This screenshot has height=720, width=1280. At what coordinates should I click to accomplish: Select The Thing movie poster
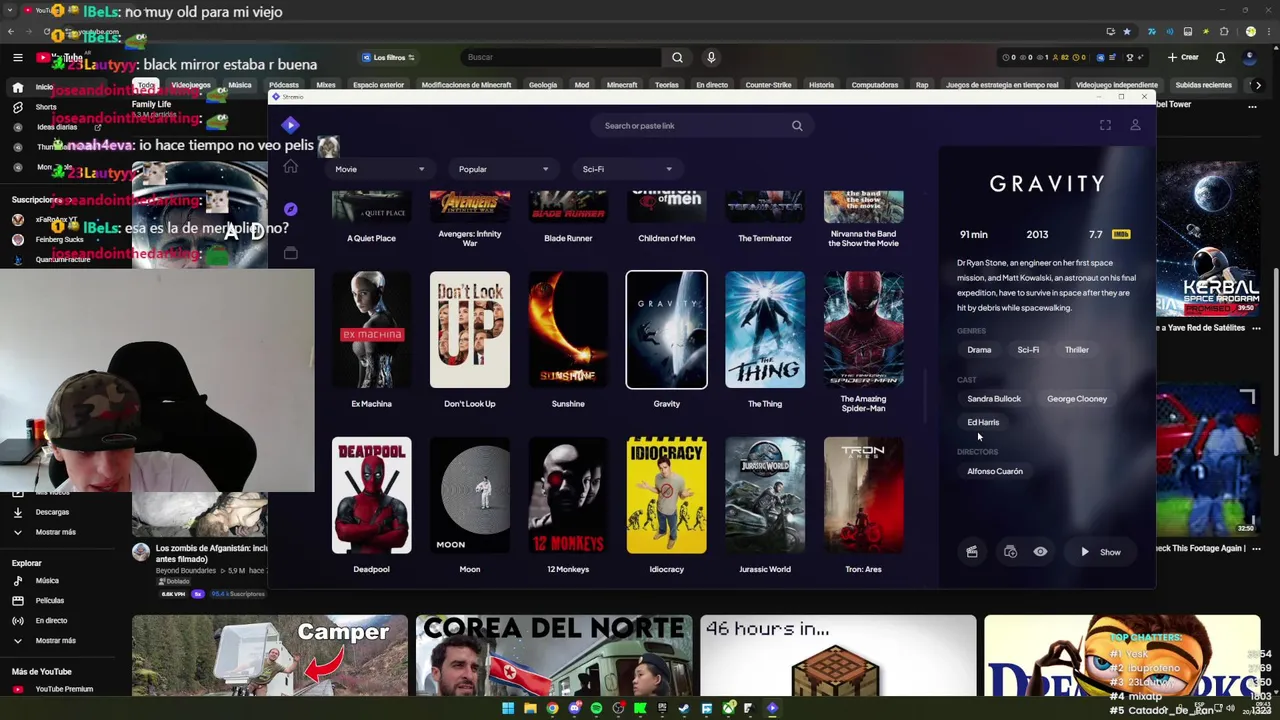click(765, 330)
